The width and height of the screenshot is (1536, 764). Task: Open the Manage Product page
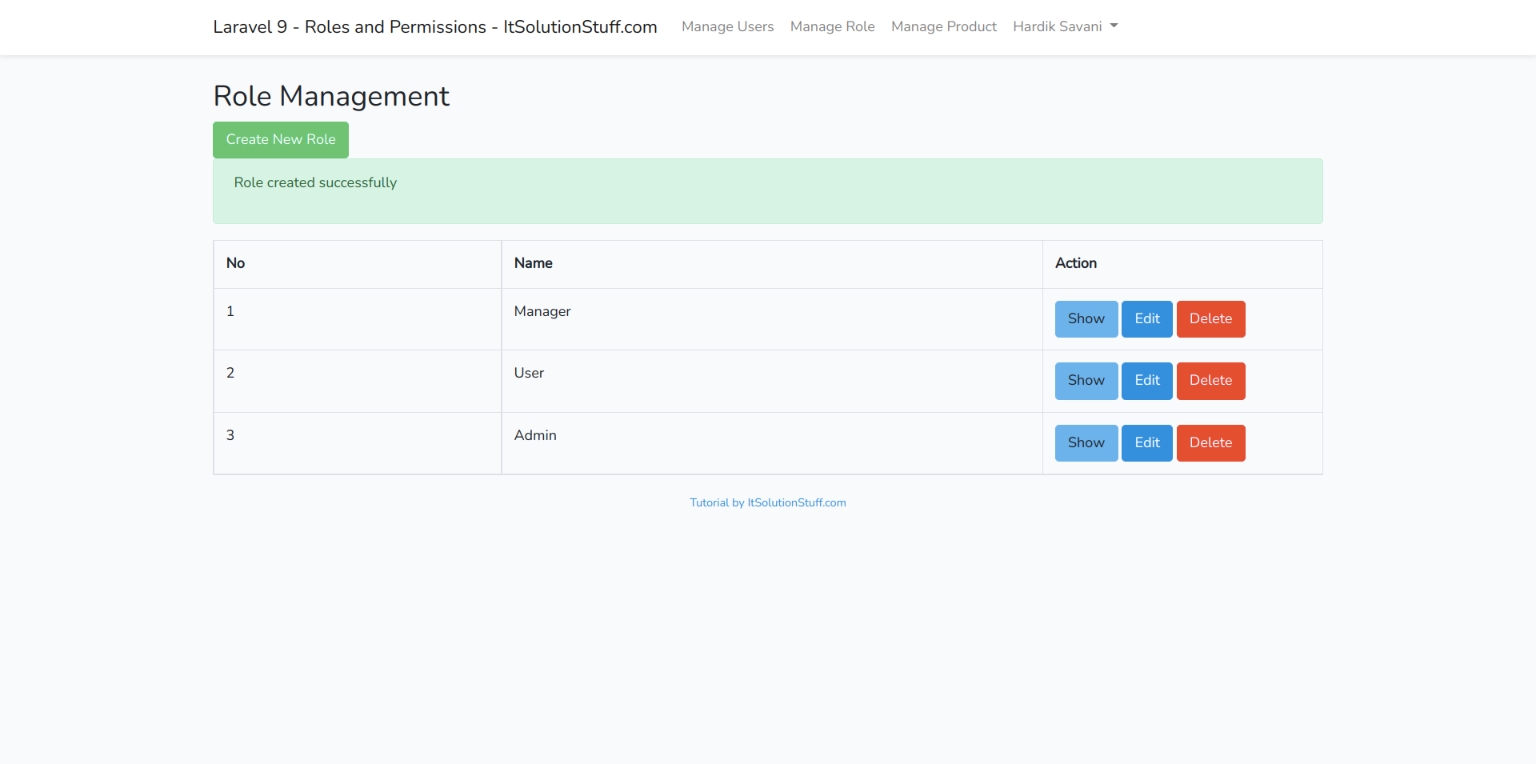pyautogui.click(x=943, y=27)
